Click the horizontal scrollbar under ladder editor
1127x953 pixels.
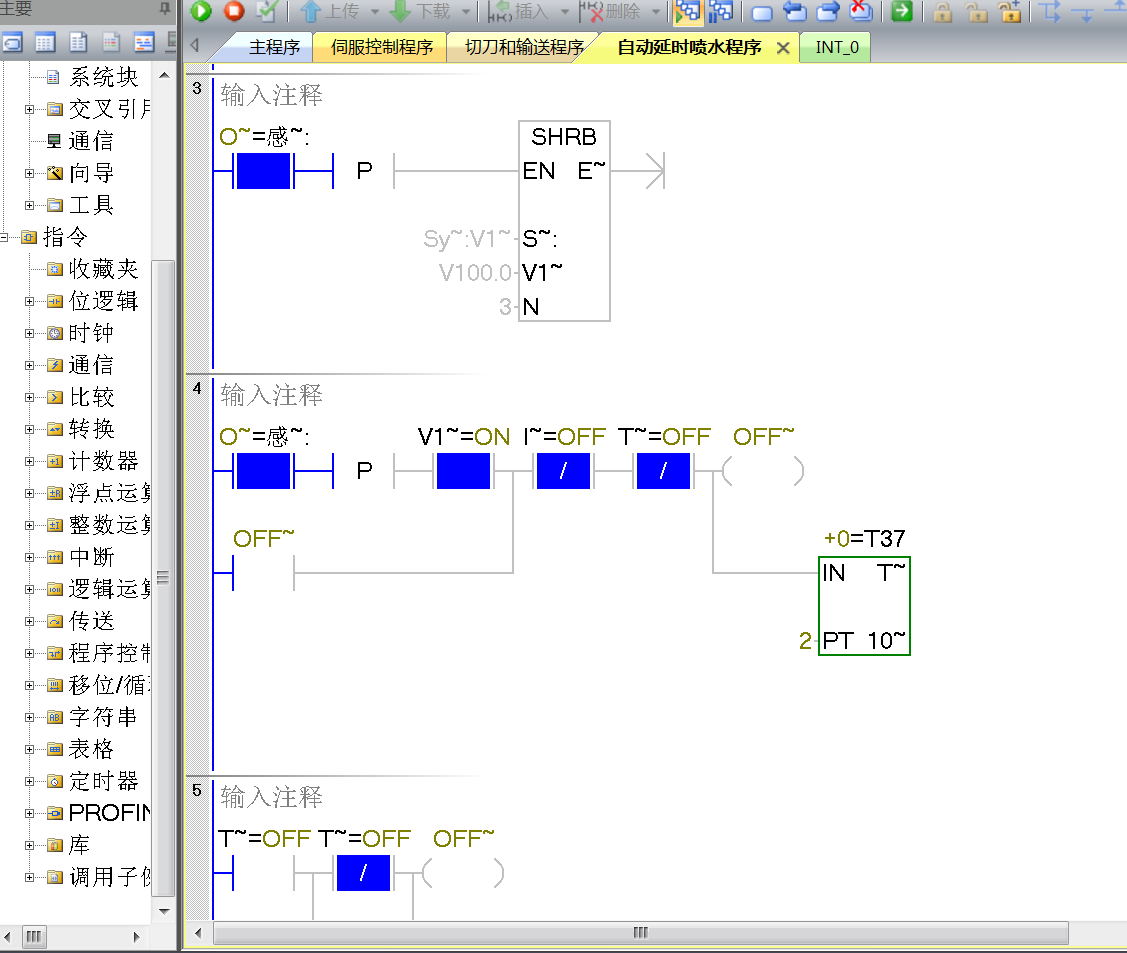(640, 932)
